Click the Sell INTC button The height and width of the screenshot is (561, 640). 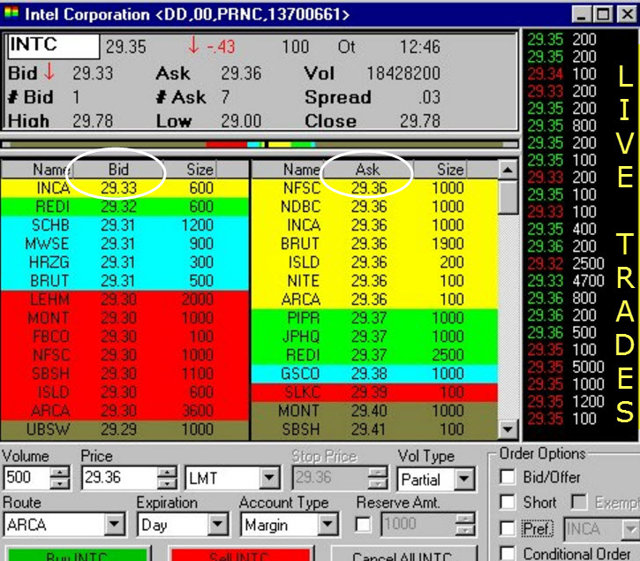[240, 554]
